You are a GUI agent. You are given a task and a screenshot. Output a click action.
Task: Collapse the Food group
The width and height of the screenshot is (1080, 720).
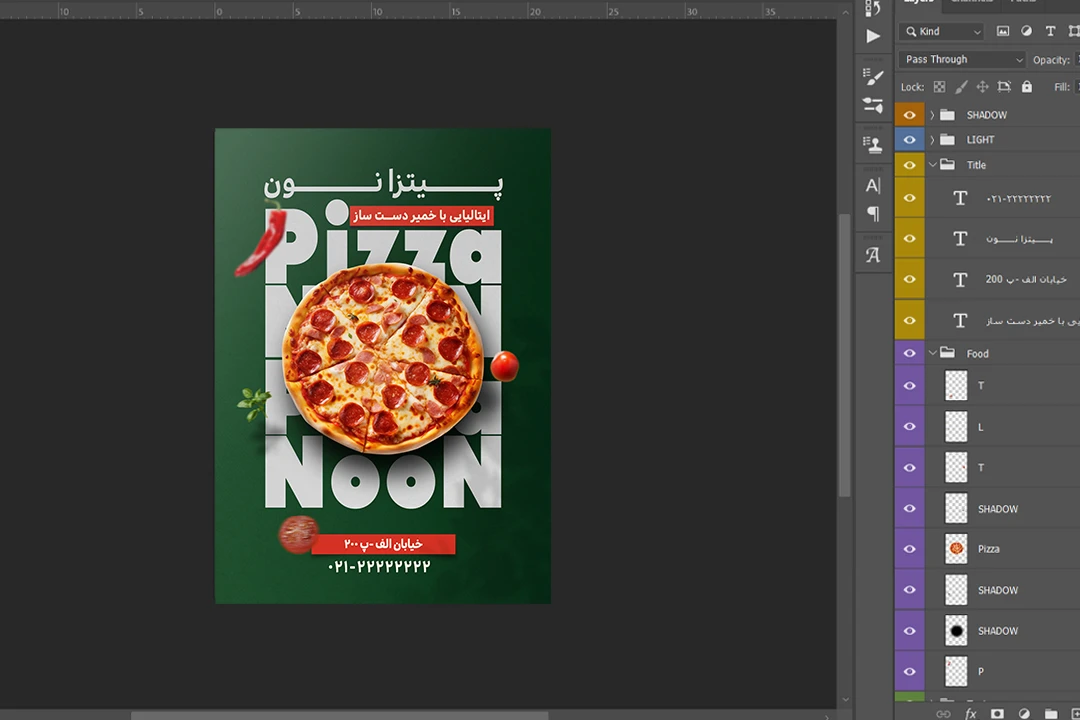pos(933,353)
